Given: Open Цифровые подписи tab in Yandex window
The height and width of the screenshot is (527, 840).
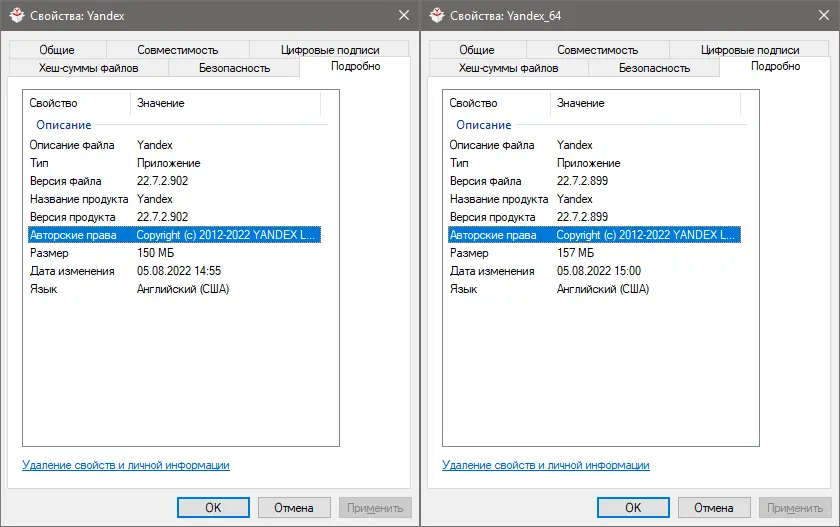Looking at the screenshot, I should tap(328, 50).
